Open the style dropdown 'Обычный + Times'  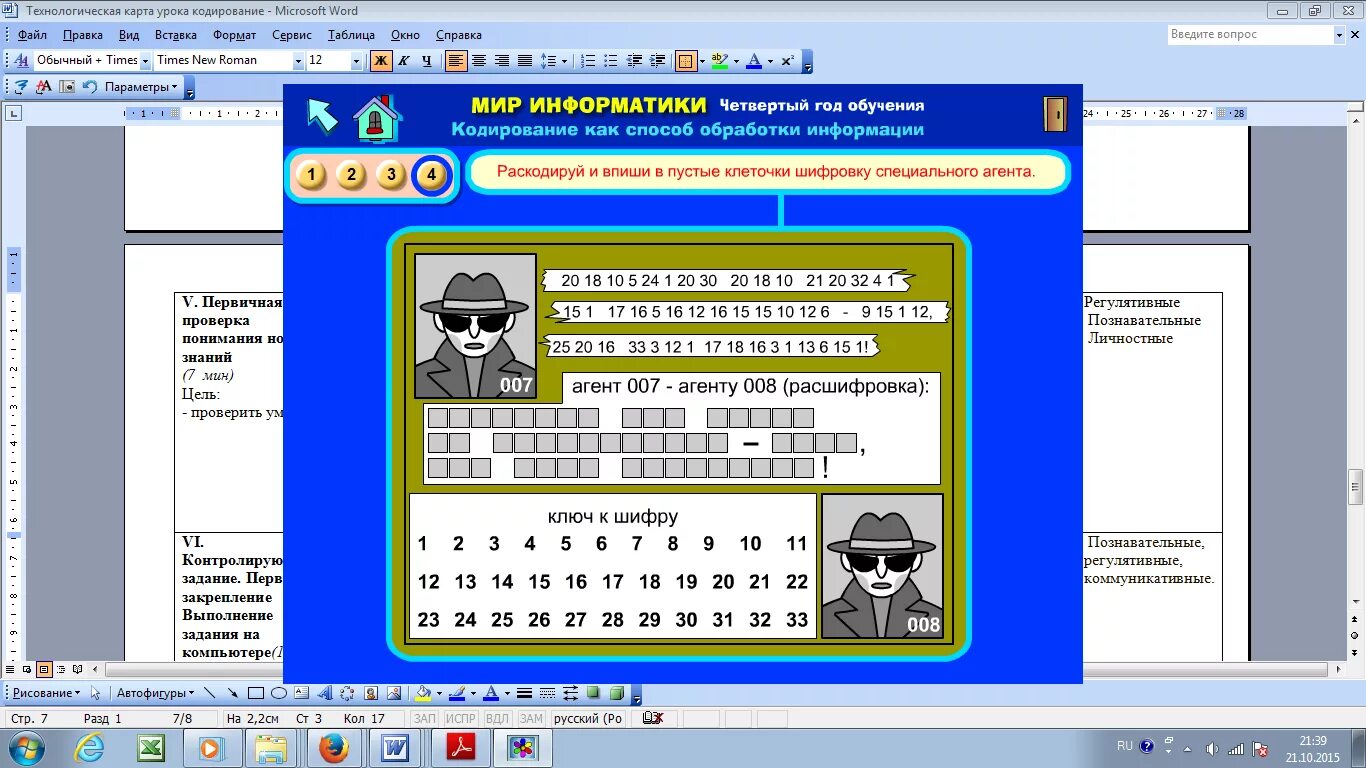146,61
